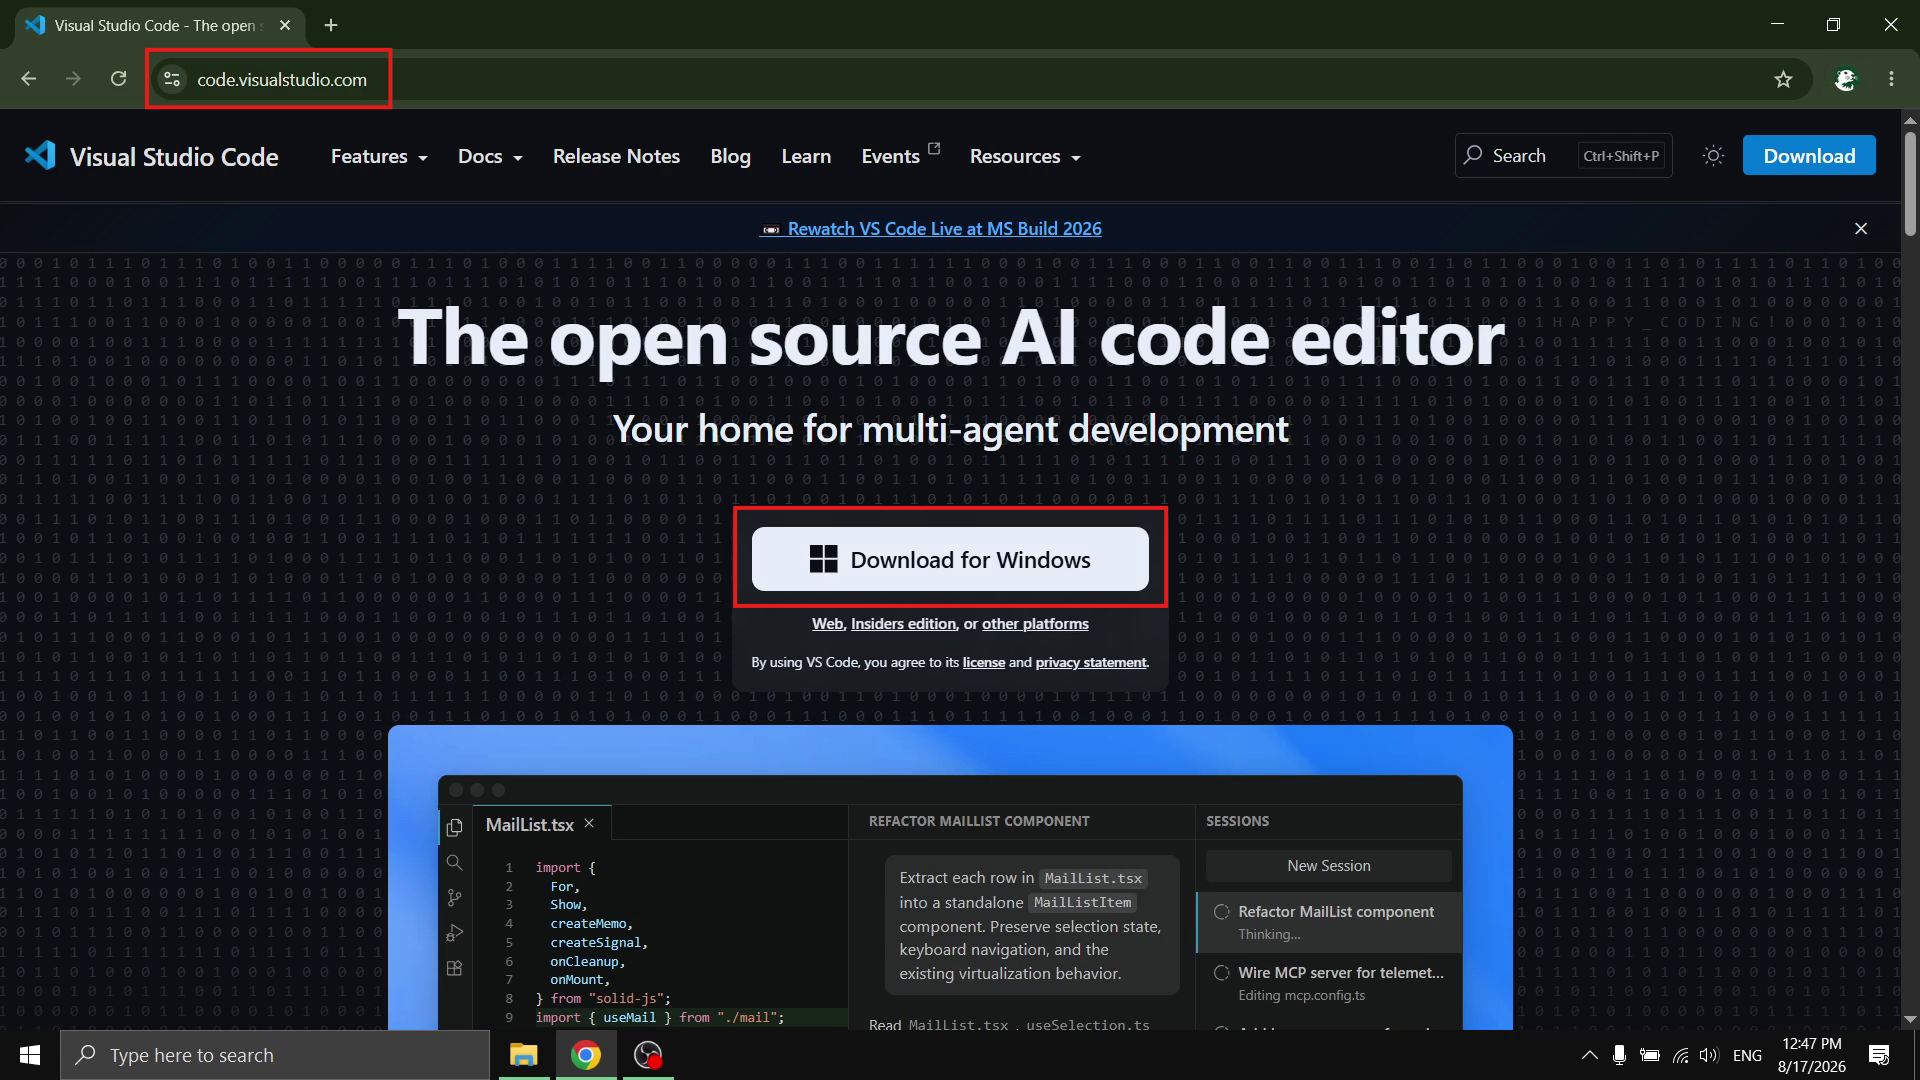Expand the Docs dropdown menu
The height and width of the screenshot is (1080, 1920).
point(490,157)
